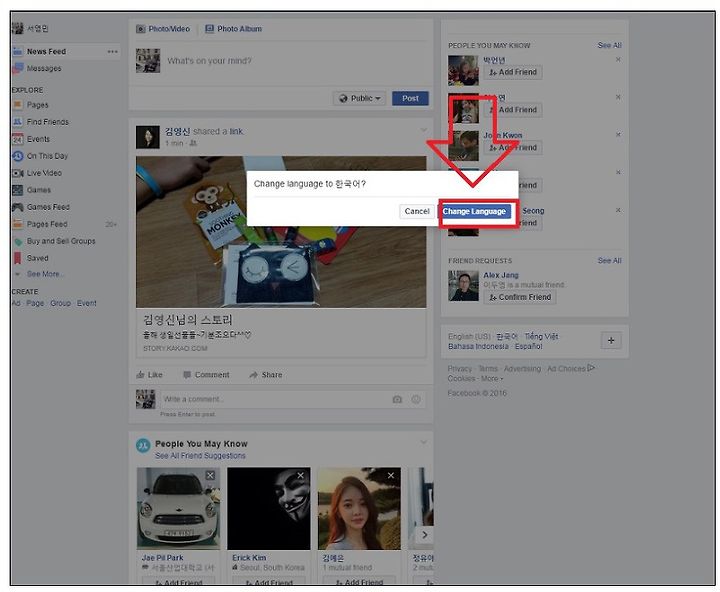Comment on the shared post
This screenshot has width=720, height=592.
(x=206, y=375)
